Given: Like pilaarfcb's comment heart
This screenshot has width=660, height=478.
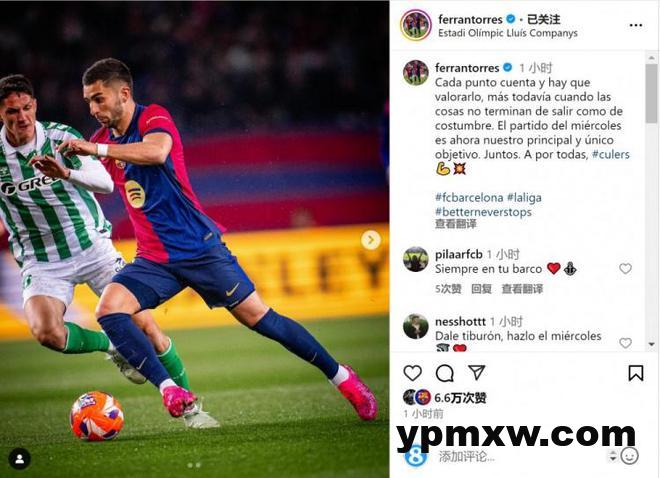Looking at the screenshot, I should point(625,268).
